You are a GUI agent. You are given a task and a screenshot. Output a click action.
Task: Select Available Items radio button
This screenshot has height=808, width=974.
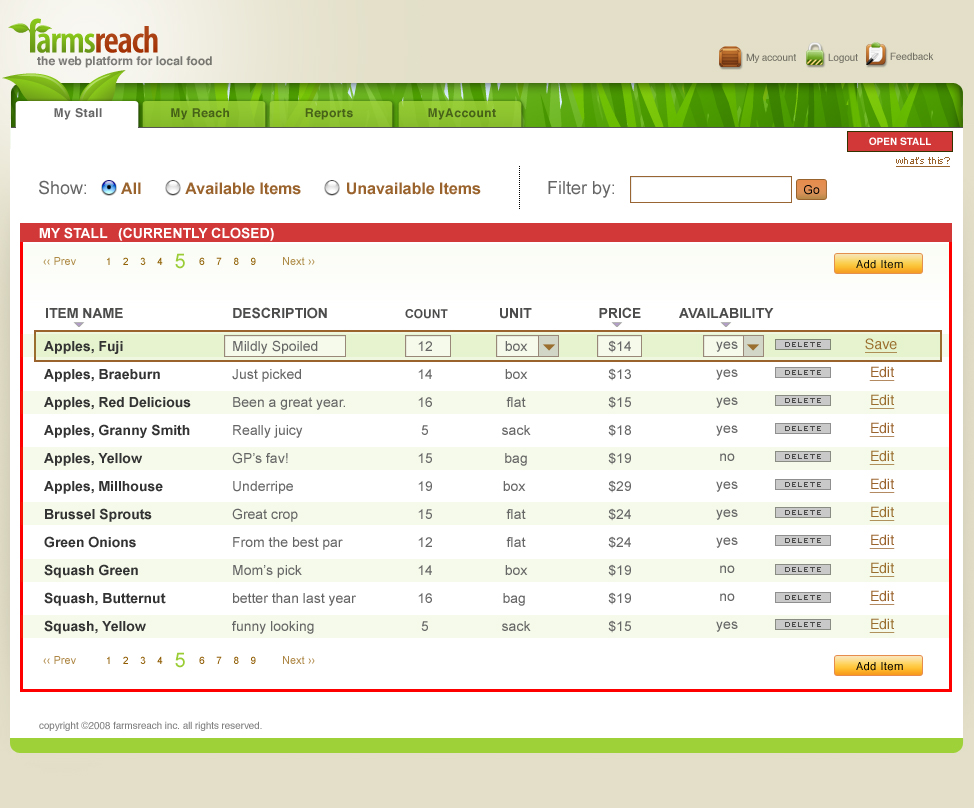(173, 188)
